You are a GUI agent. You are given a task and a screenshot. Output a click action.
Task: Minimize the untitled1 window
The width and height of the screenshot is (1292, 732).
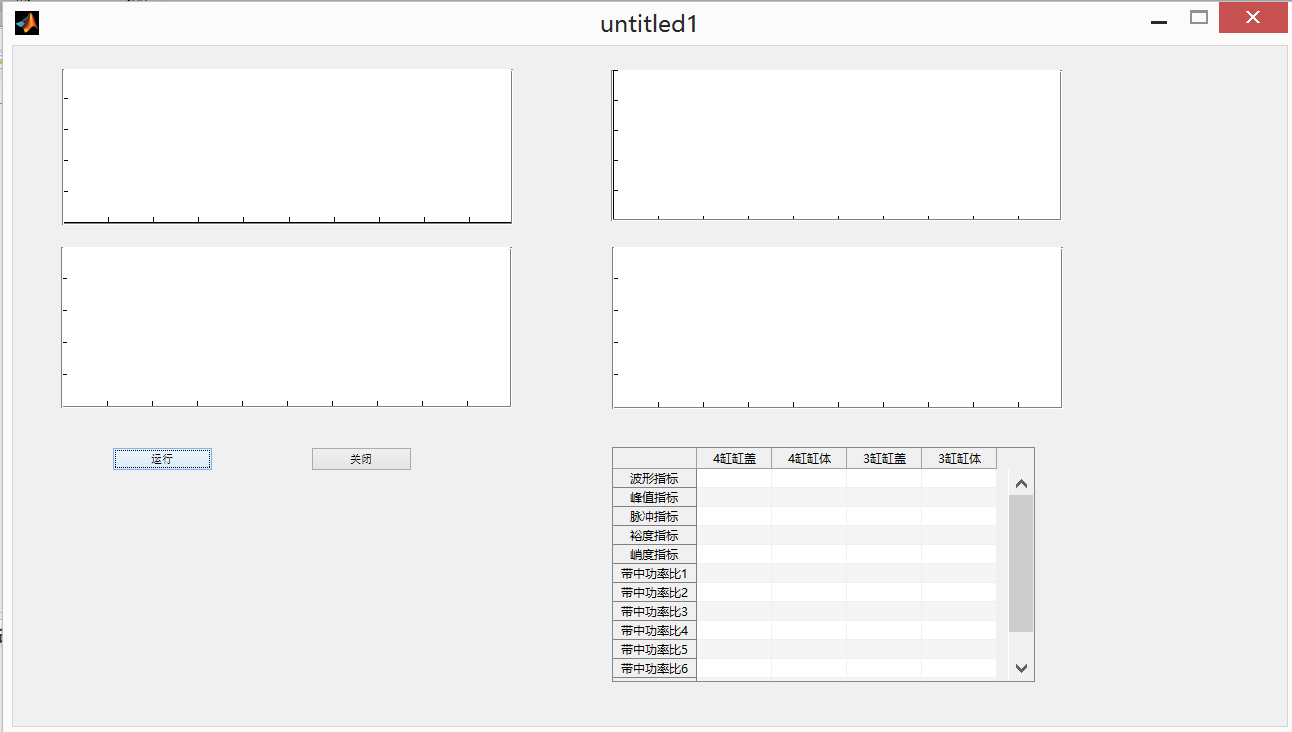pos(1160,20)
